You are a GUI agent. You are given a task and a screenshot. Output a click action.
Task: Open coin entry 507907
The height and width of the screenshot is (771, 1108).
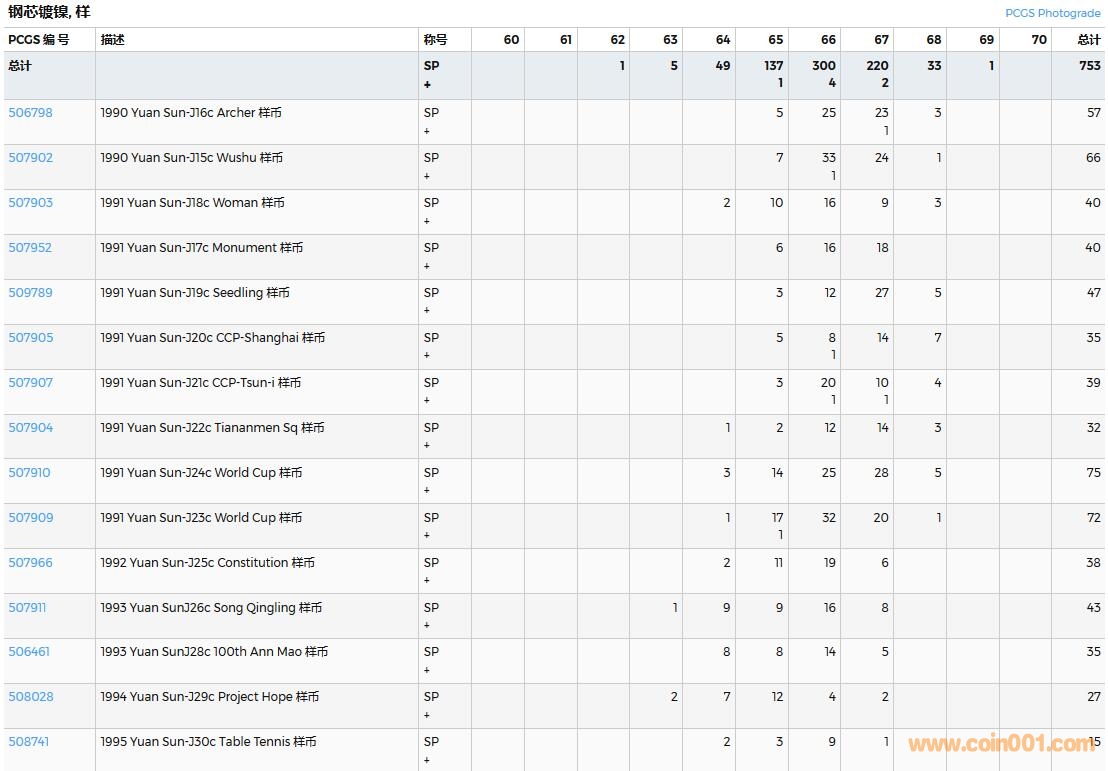(x=30, y=383)
